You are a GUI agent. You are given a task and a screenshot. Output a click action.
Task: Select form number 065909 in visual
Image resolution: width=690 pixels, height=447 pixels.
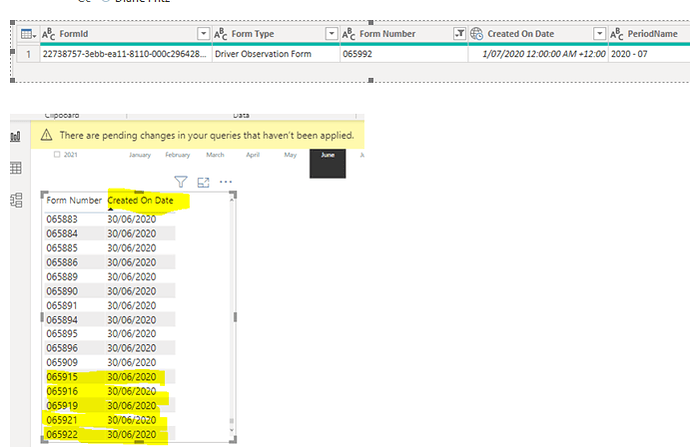tap(62, 363)
